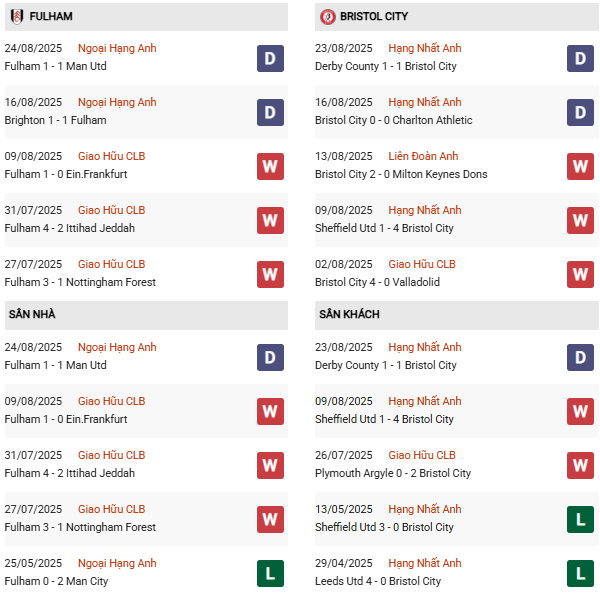The height and width of the screenshot is (595, 600).
Task: Open the Giao Hữu CLB link for Plymouth Argyle match
Action: point(421,455)
